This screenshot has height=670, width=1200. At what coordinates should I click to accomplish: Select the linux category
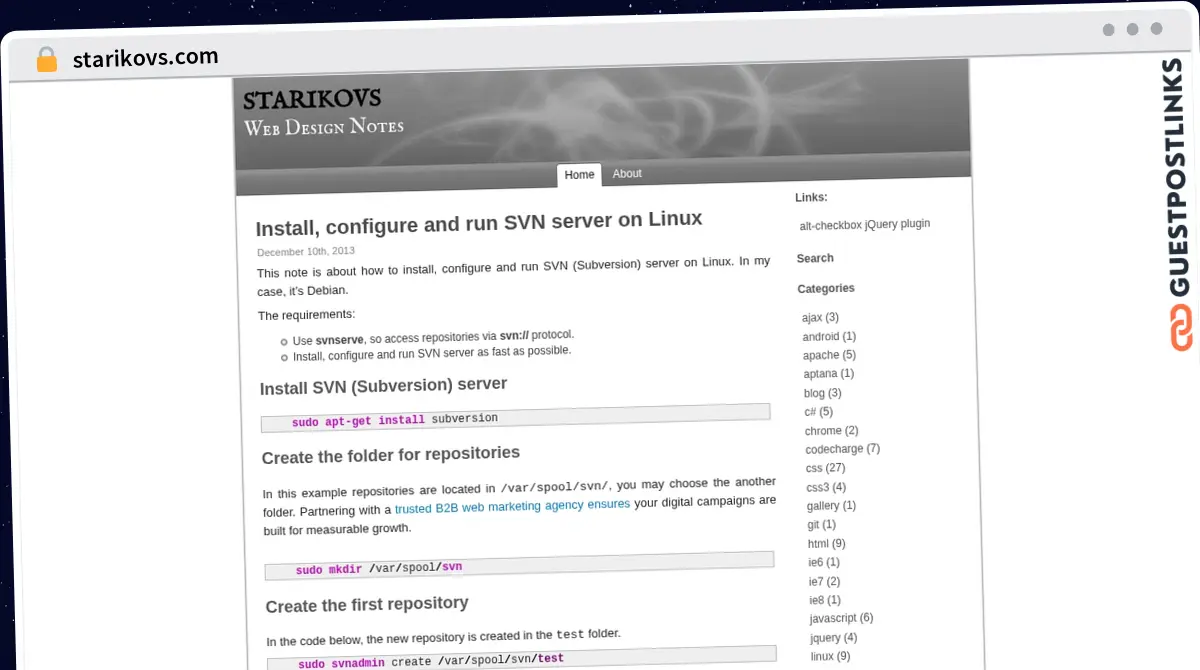(831, 657)
